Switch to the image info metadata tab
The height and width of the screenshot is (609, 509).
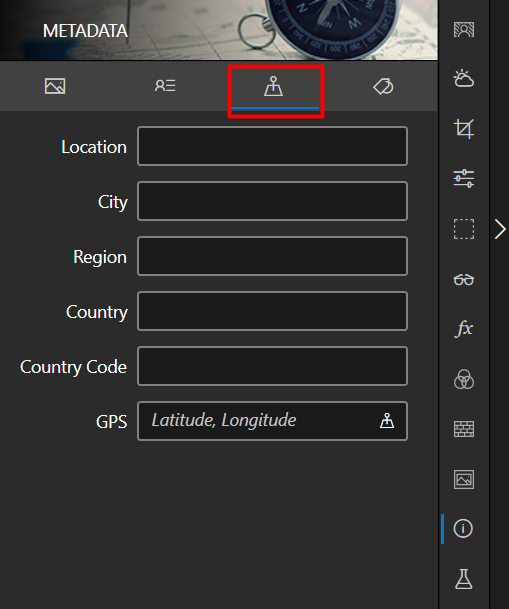click(x=55, y=86)
